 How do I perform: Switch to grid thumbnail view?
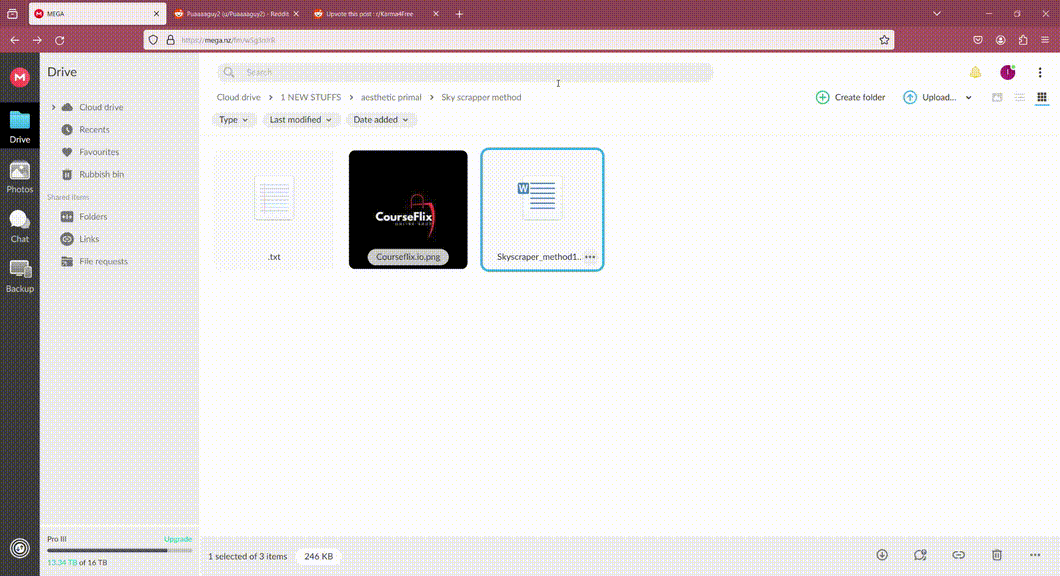[x=1042, y=97]
